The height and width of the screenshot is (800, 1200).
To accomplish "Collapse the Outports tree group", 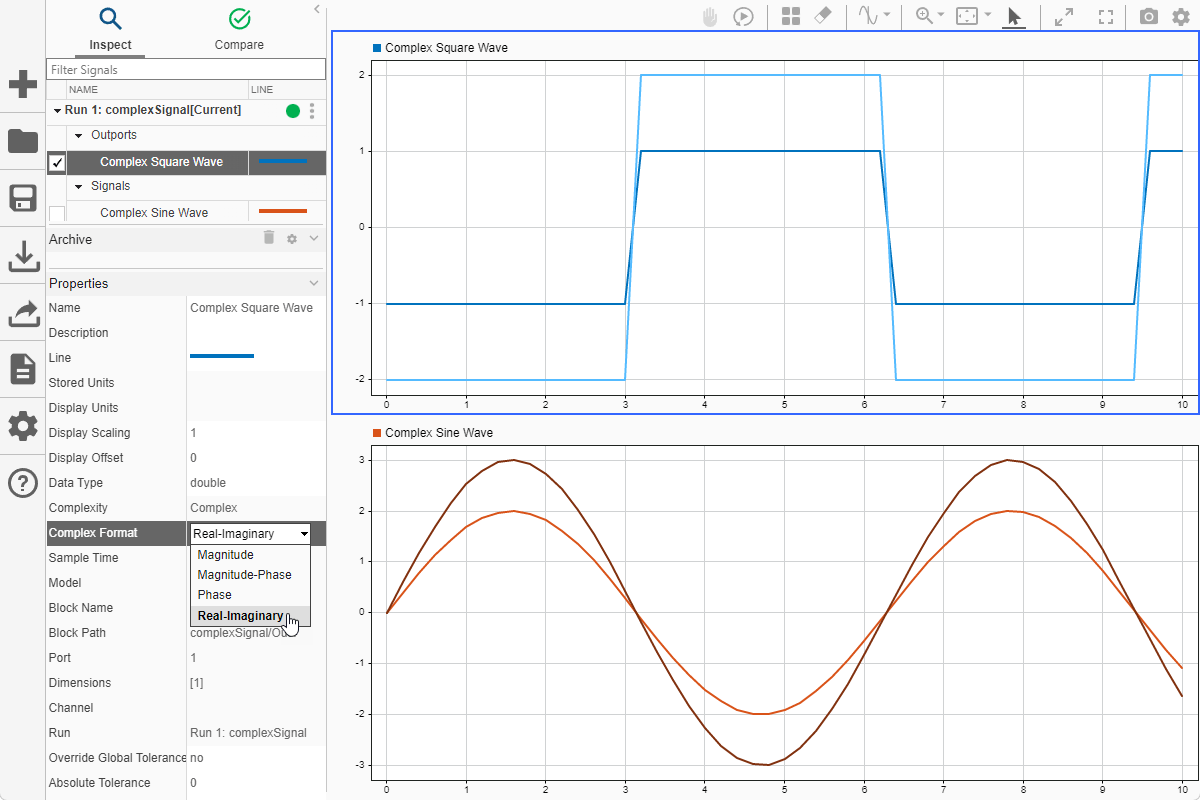I will point(79,135).
